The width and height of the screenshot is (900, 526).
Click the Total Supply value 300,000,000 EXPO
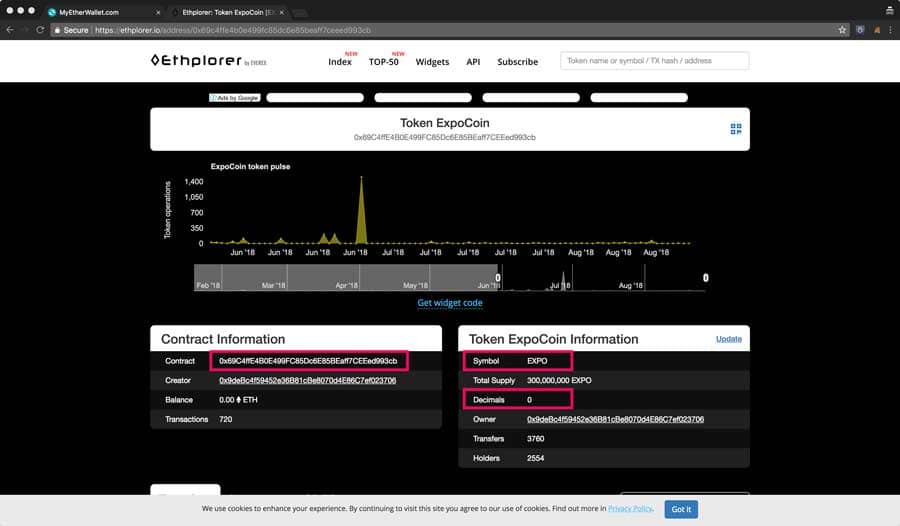pyautogui.click(x=559, y=380)
